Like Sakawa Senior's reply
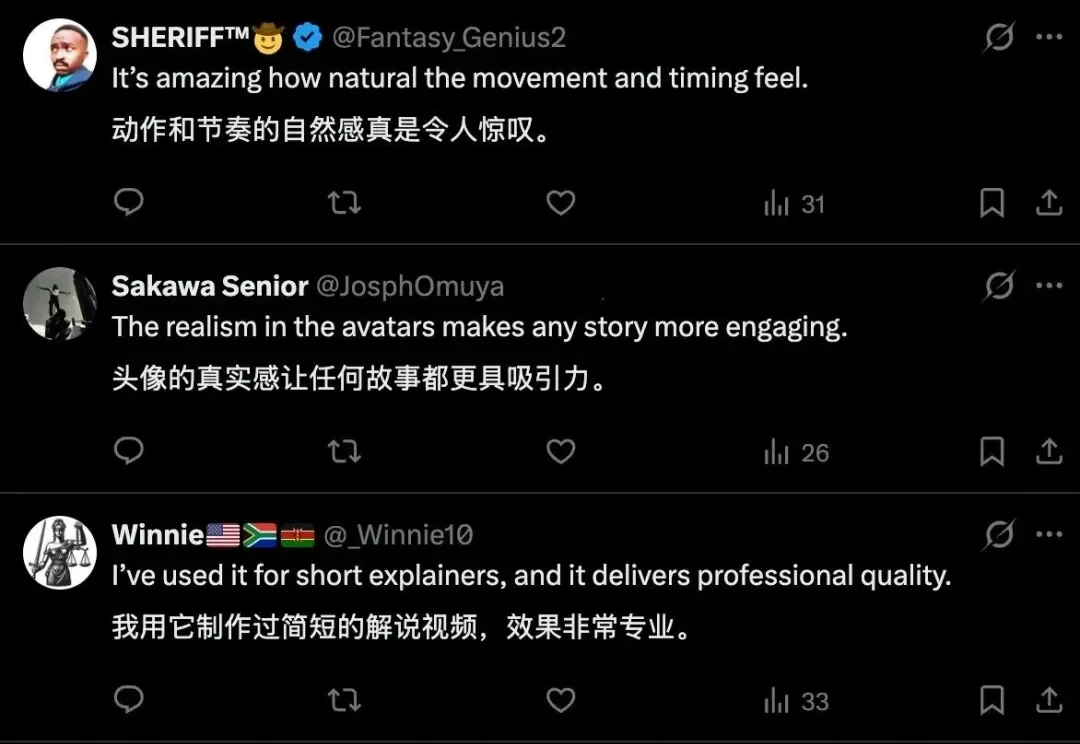This screenshot has width=1080, height=744. click(561, 452)
